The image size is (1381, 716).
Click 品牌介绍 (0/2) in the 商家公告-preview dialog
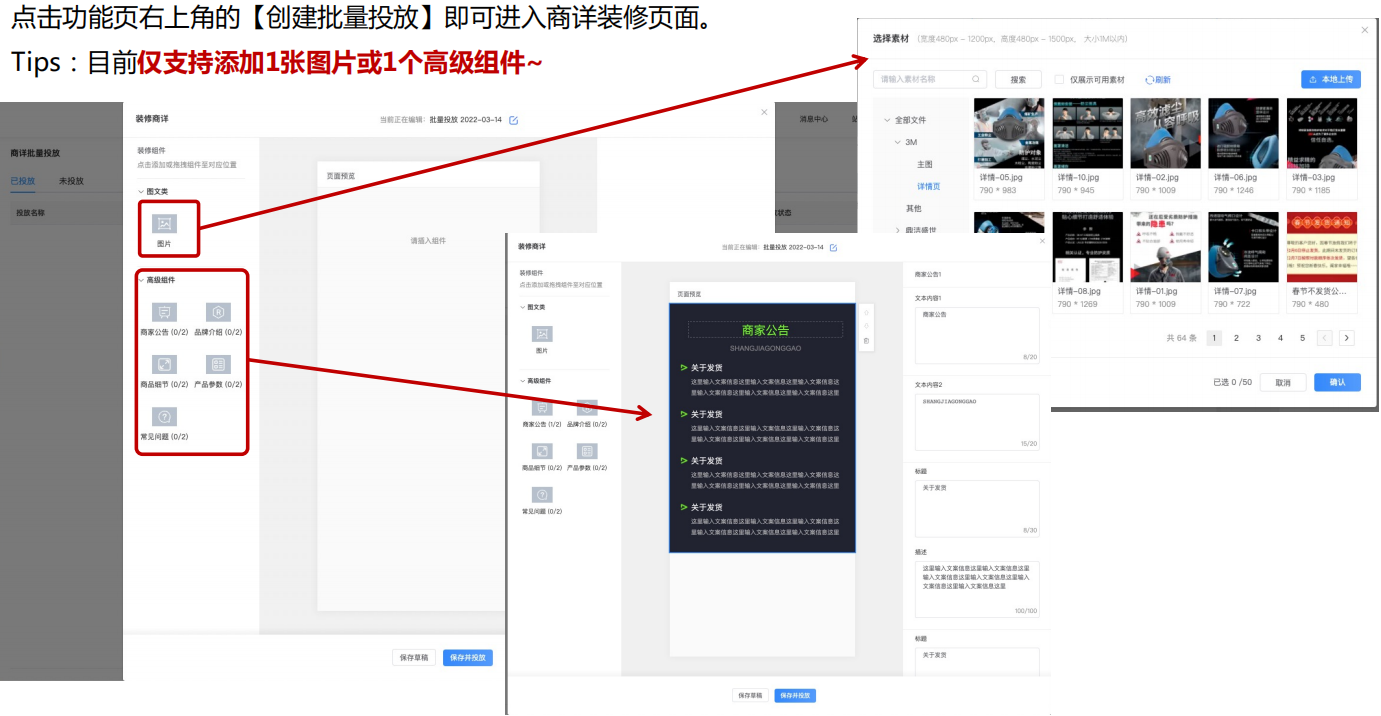(x=587, y=408)
